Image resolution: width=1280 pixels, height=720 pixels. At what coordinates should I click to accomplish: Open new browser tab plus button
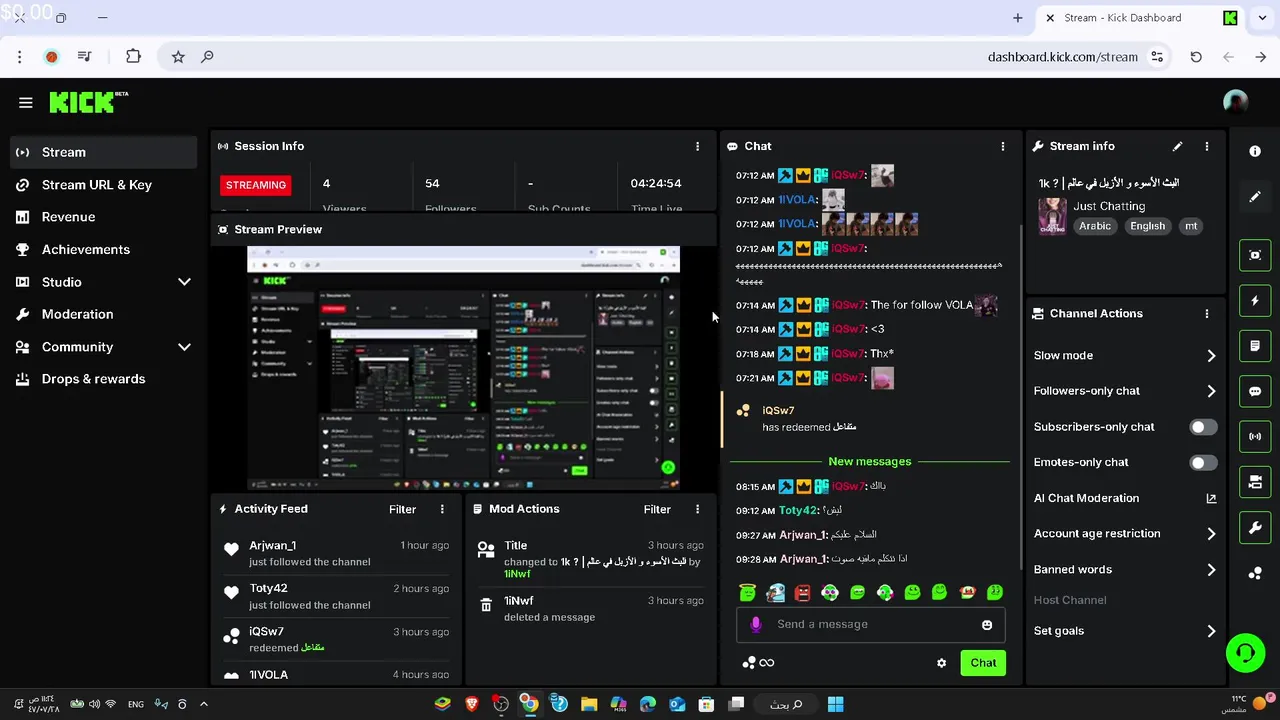(x=1018, y=18)
